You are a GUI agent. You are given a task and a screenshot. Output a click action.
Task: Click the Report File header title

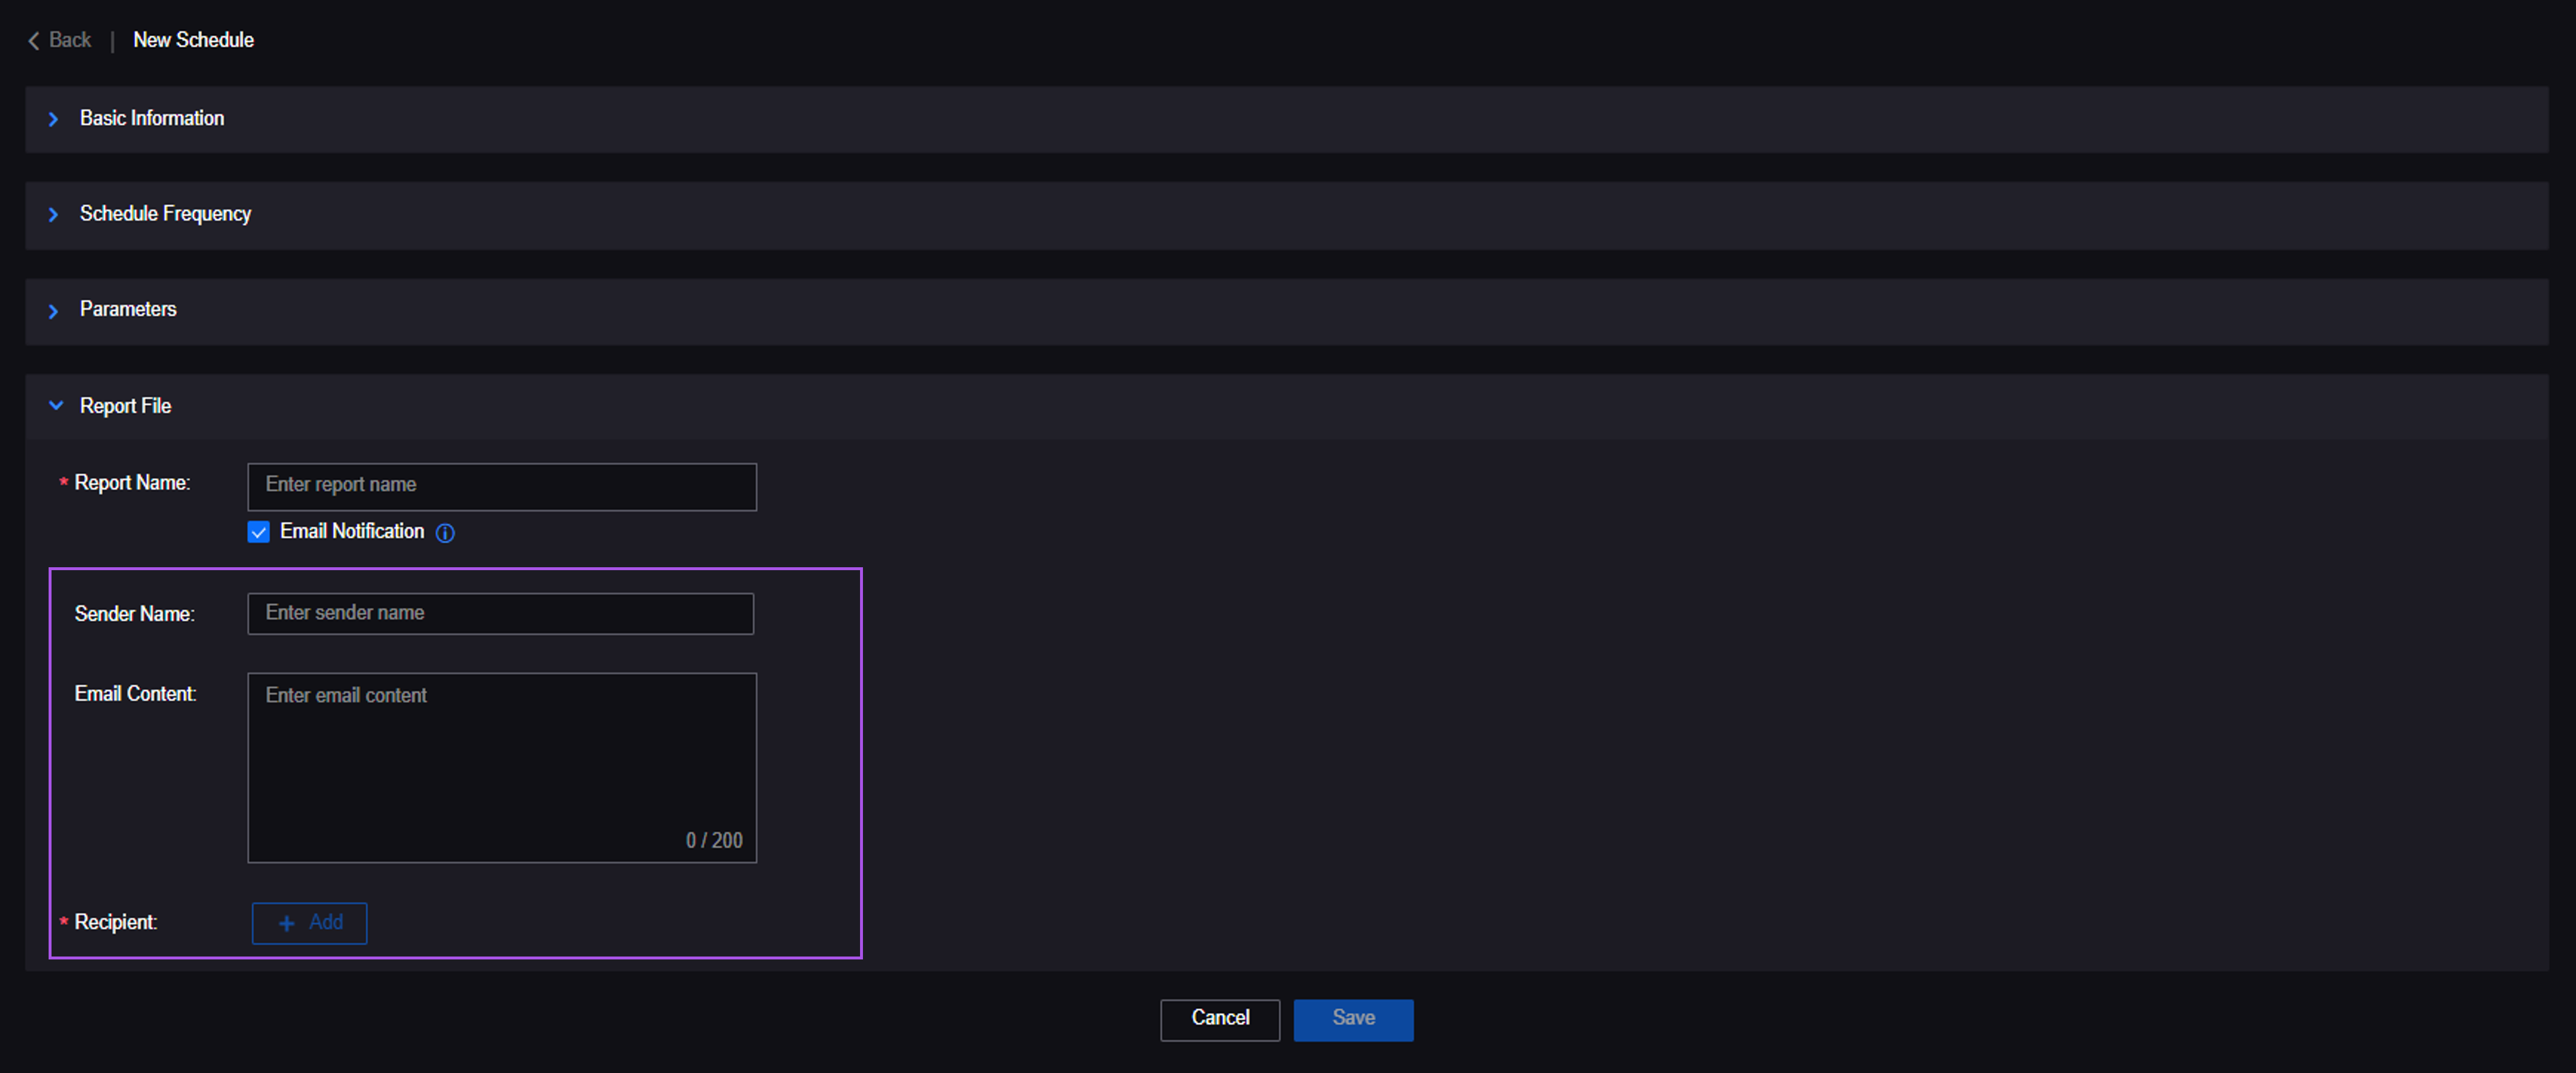[125, 406]
